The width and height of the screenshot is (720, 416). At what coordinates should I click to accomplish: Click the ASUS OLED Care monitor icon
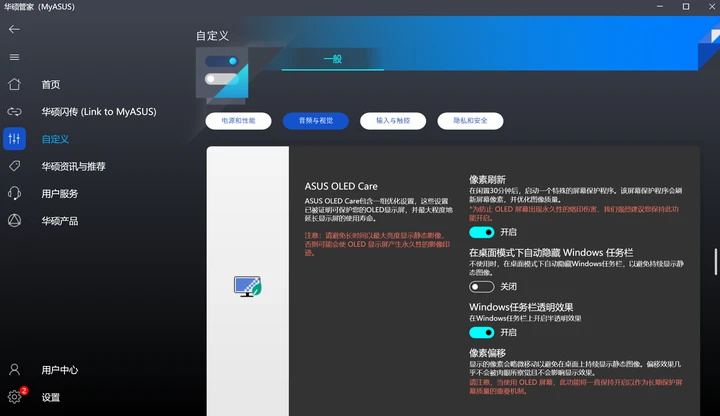point(248,287)
